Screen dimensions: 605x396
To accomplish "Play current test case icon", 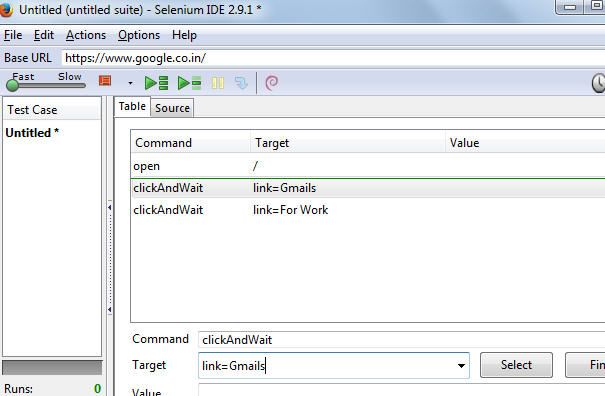I will (x=189, y=83).
